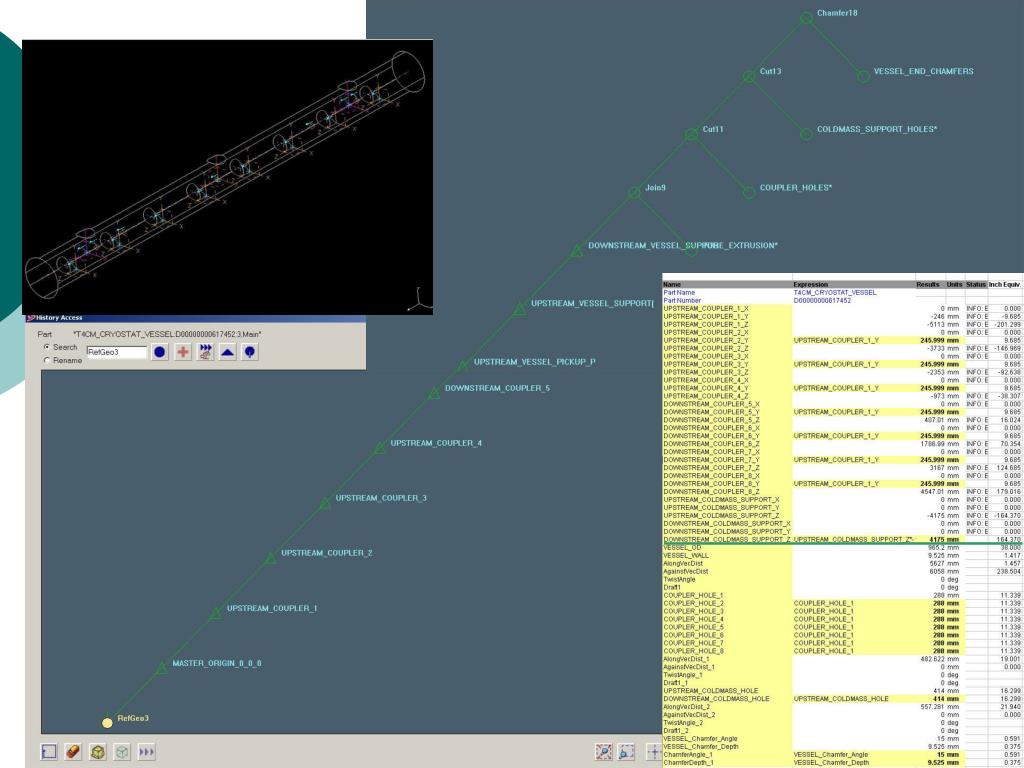Expand the Chamfer18 circle node
1024x768 pixels.
(x=807, y=18)
